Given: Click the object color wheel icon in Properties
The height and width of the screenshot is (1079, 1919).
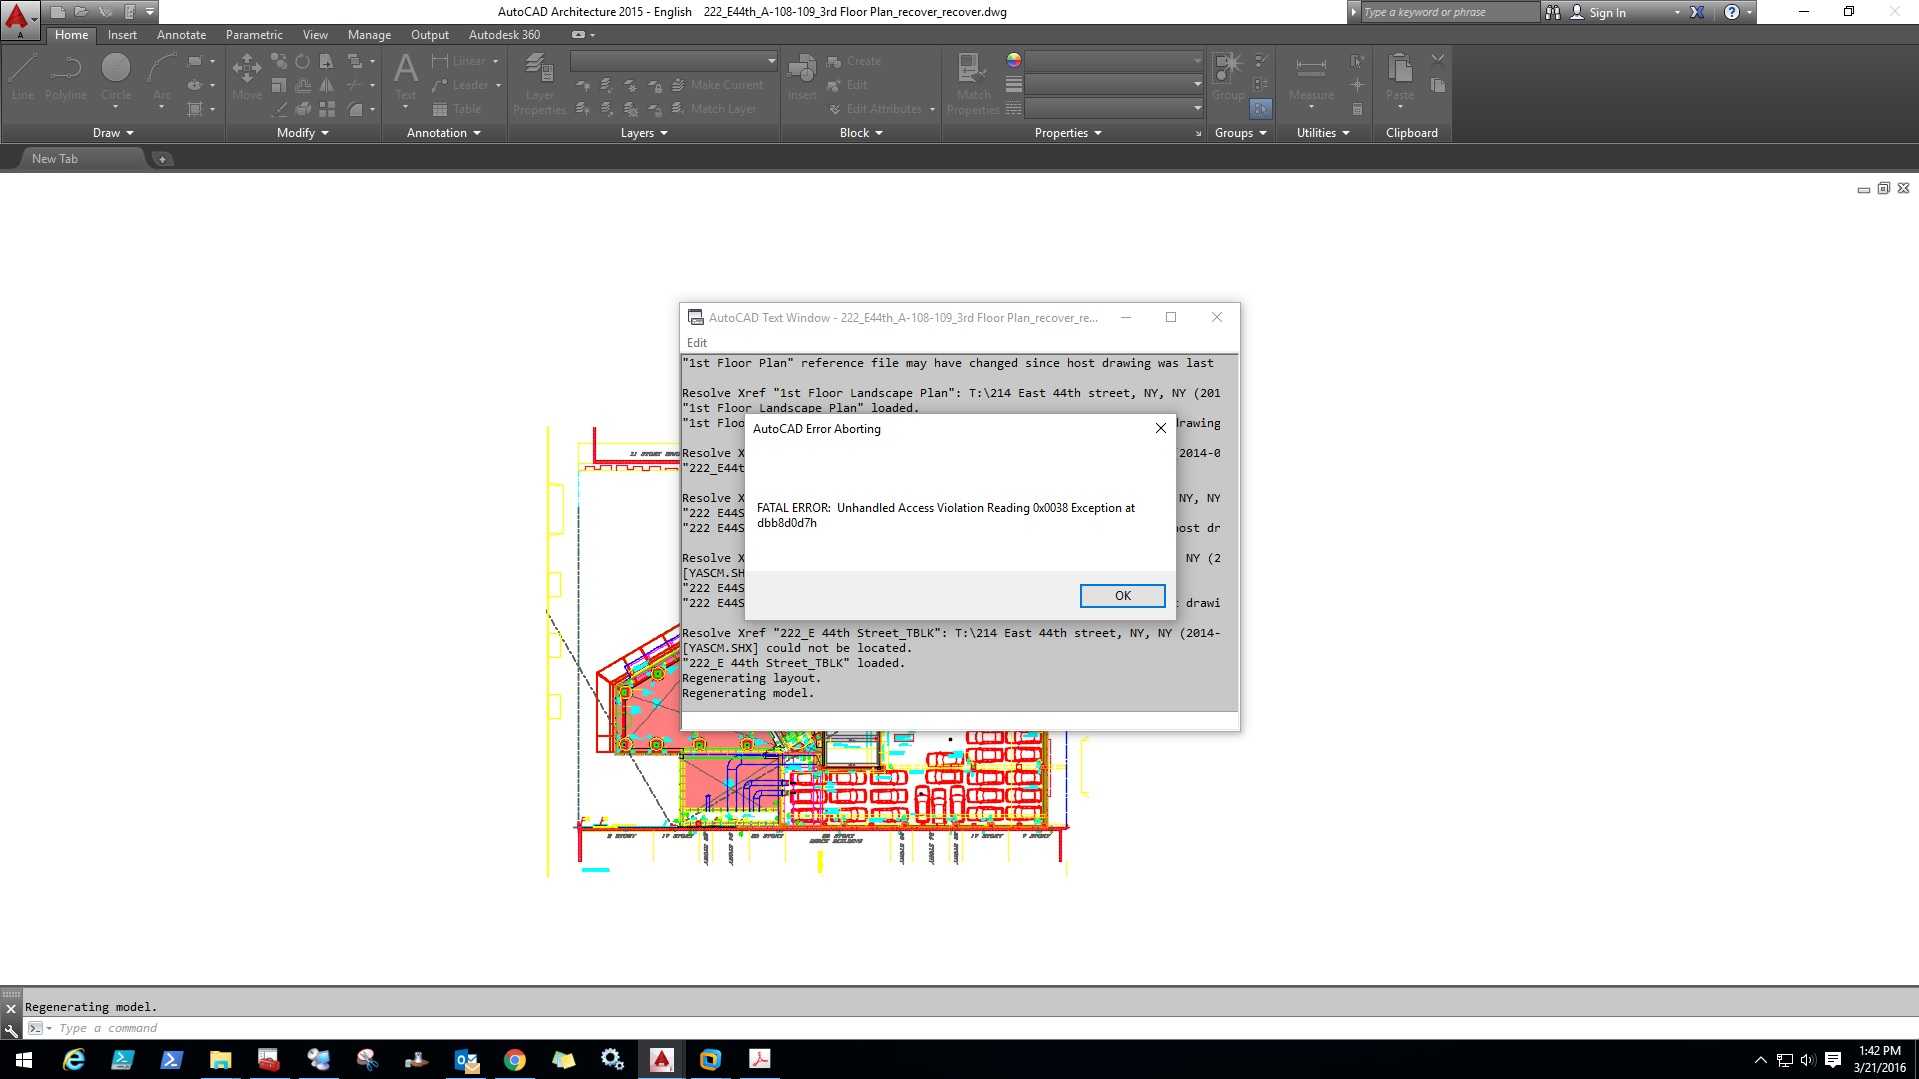Looking at the screenshot, I should coord(1014,61).
